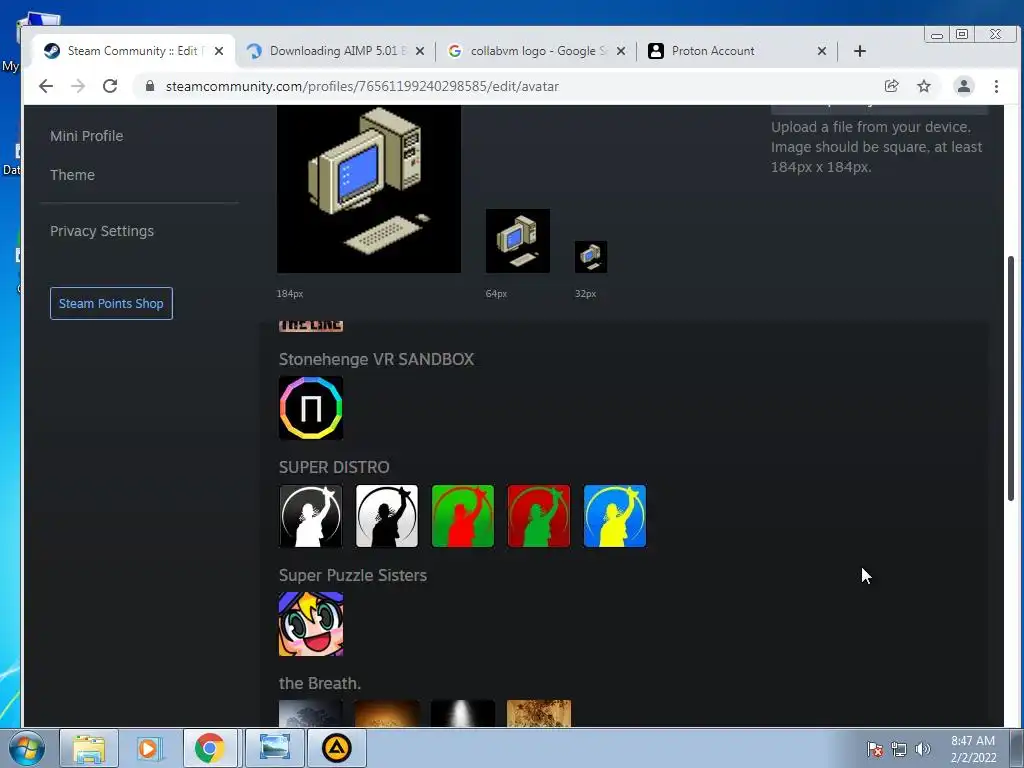Click the padlock site info icon
The width and height of the screenshot is (1024, 768).
coord(150,86)
